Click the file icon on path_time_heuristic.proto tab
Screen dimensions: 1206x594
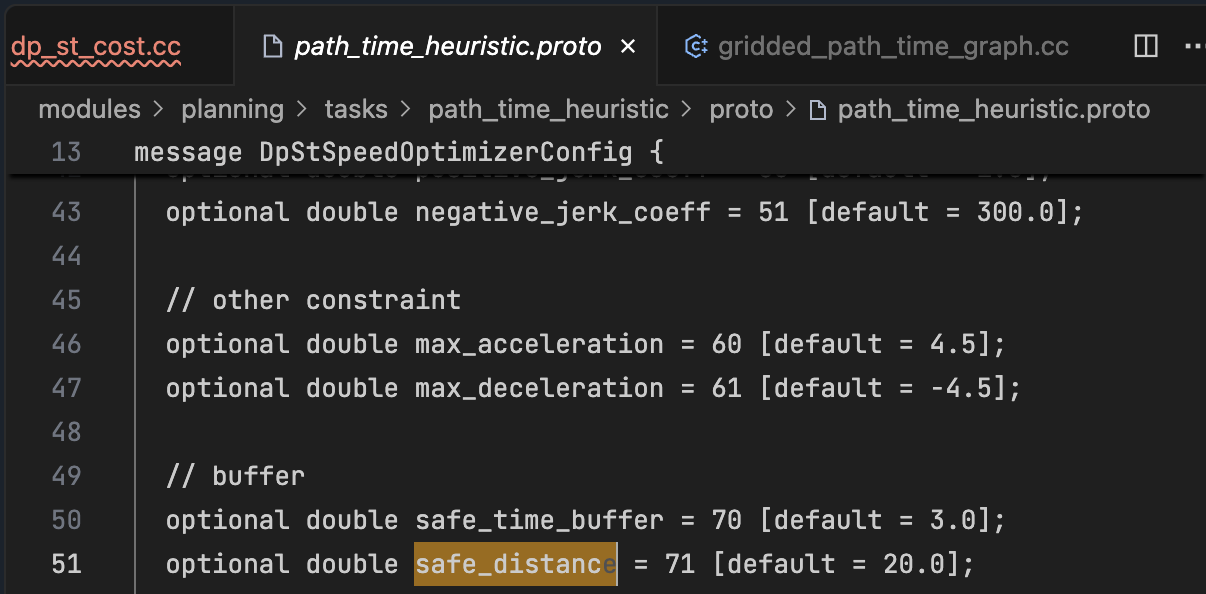click(269, 46)
